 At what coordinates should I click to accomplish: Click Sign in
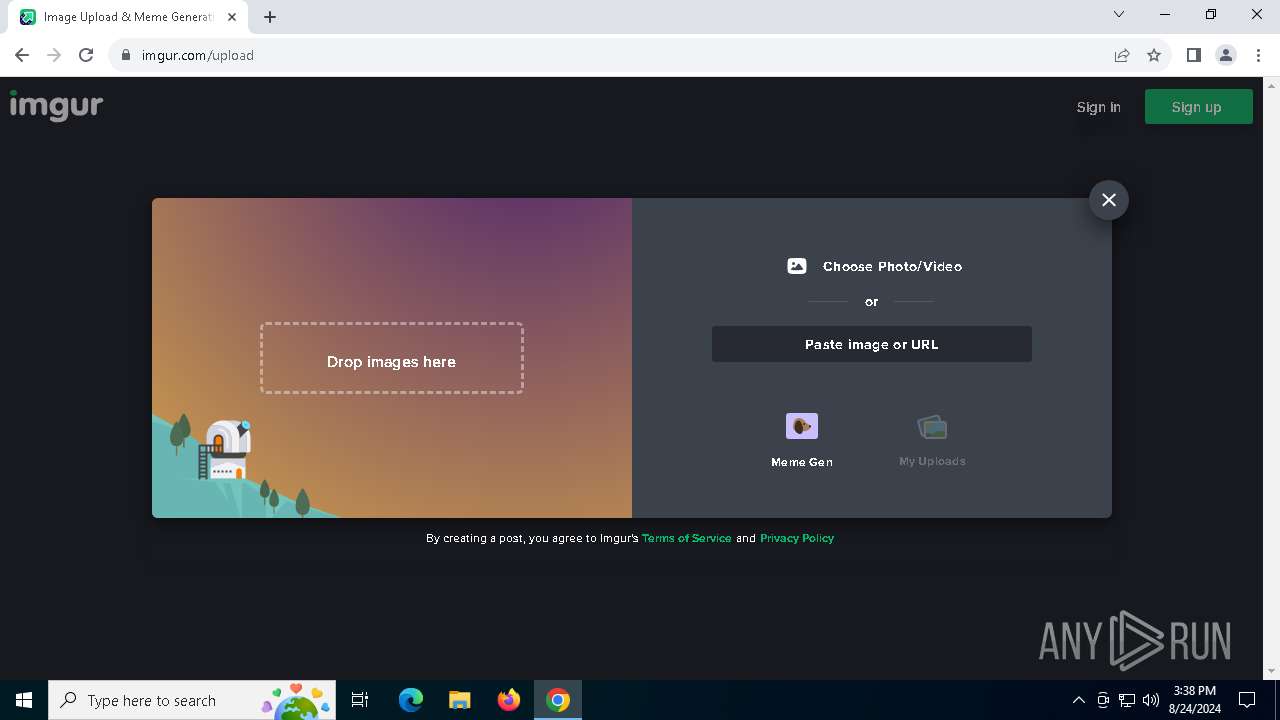tap(1098, 107)
